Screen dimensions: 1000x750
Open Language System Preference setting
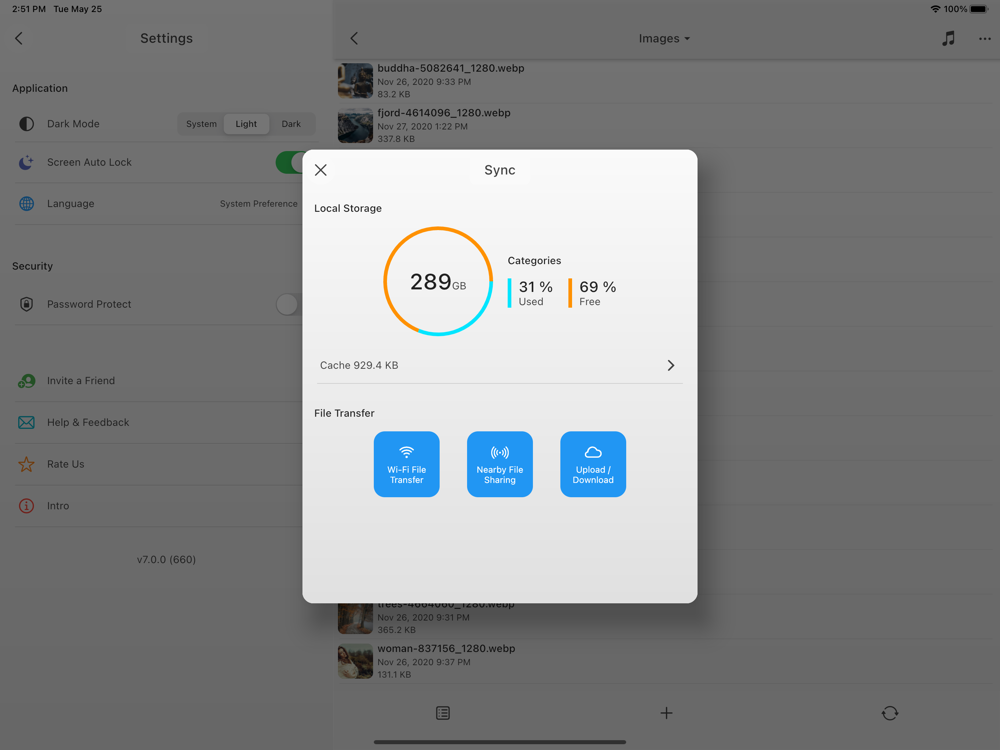tap(258, 203)
